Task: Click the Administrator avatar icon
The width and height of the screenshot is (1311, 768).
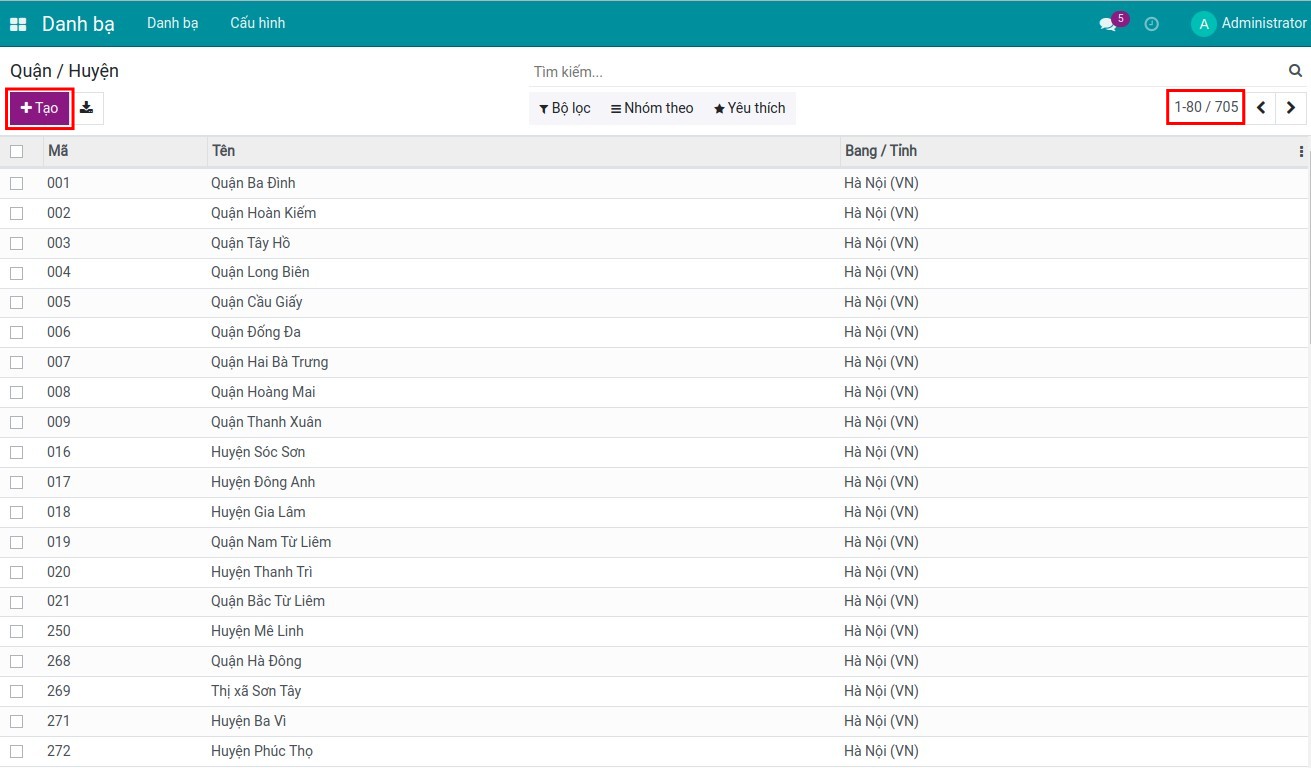Action: 1203,24
